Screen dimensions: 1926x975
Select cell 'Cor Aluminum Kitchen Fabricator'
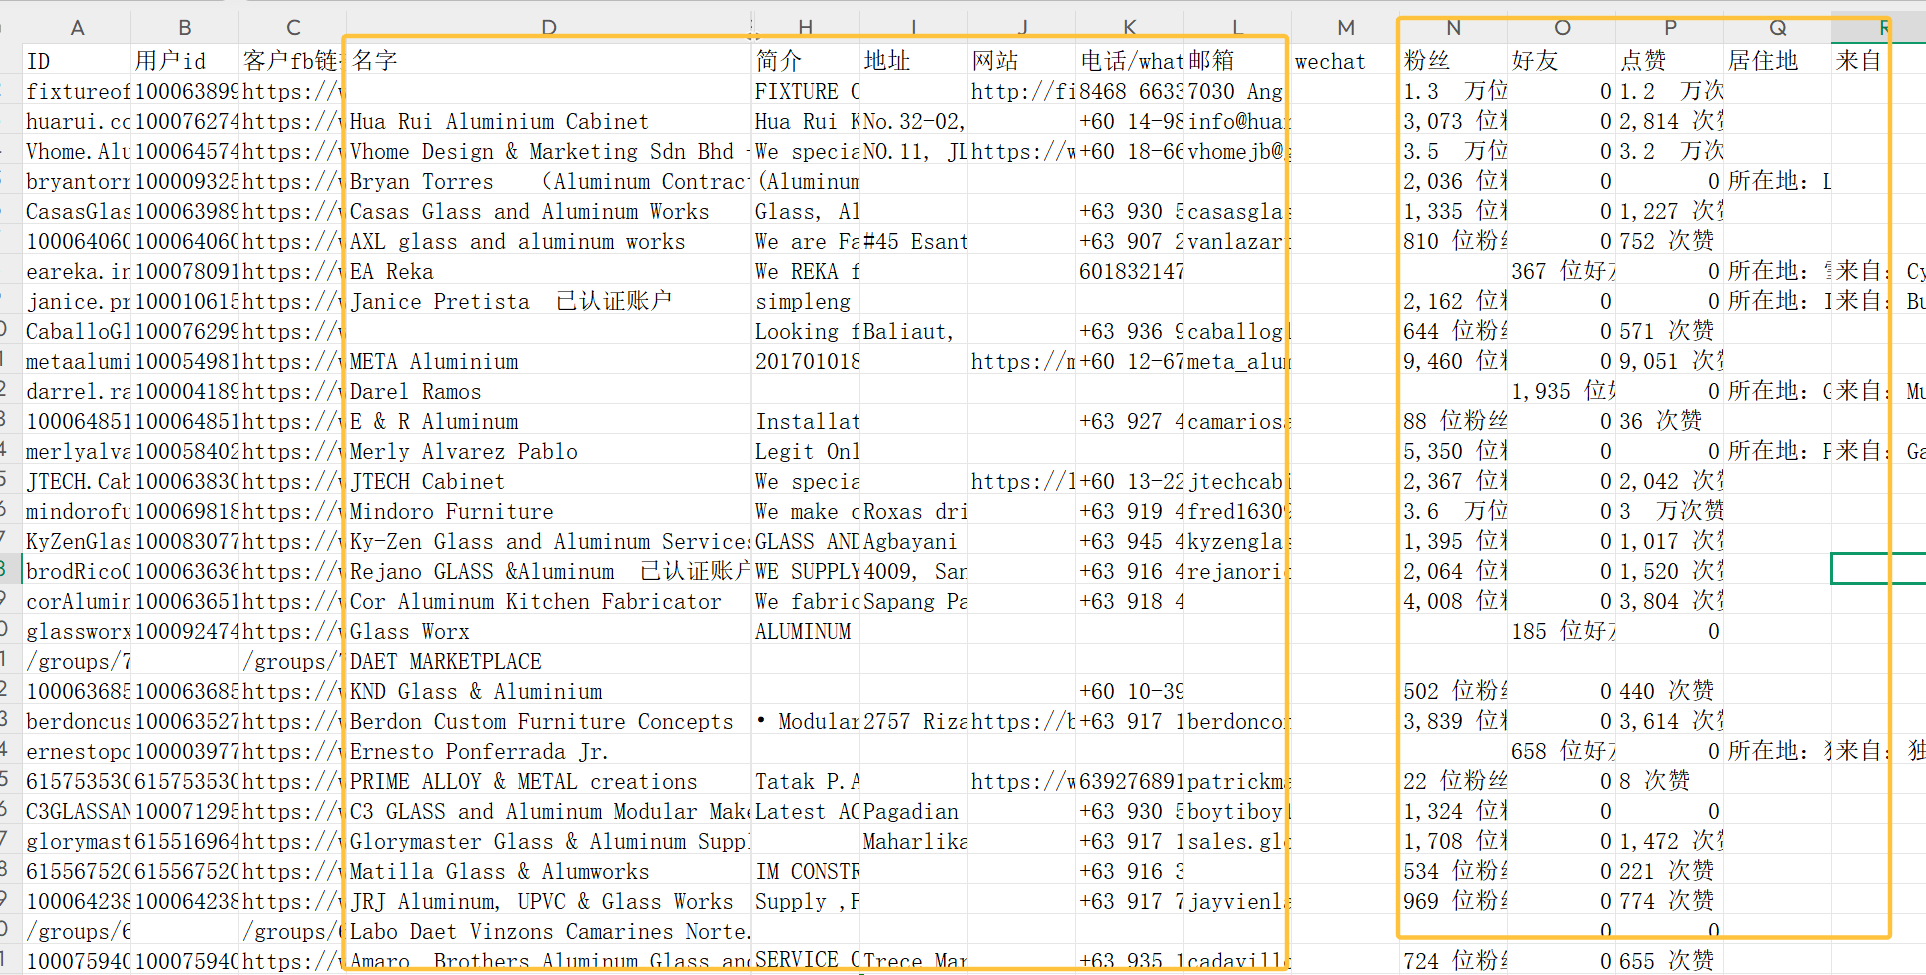point(549,601)
